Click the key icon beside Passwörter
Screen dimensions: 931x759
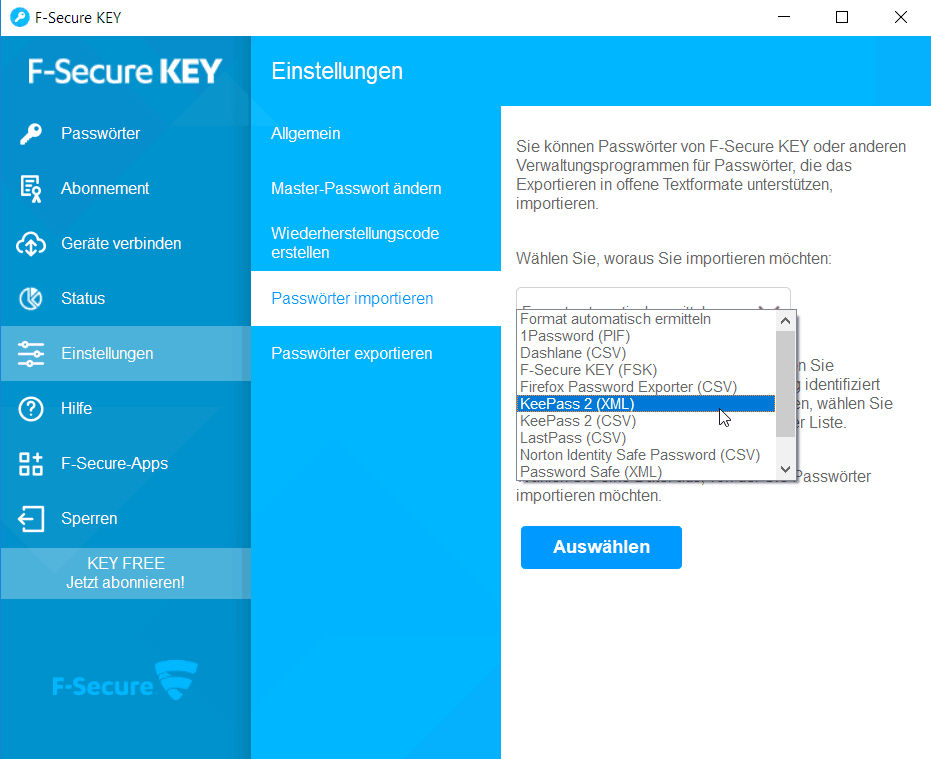(x=31, y=134)
